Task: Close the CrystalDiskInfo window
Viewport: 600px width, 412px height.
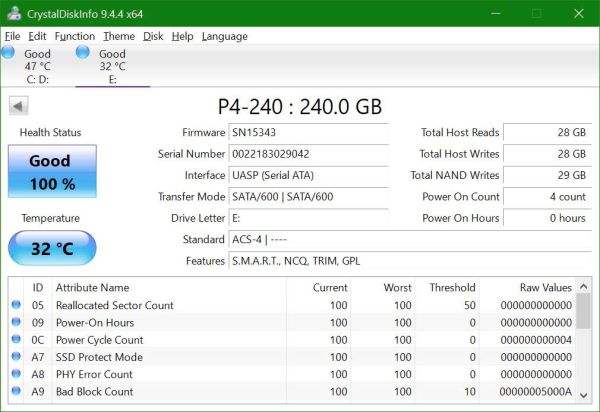Action: pos(579,13)
